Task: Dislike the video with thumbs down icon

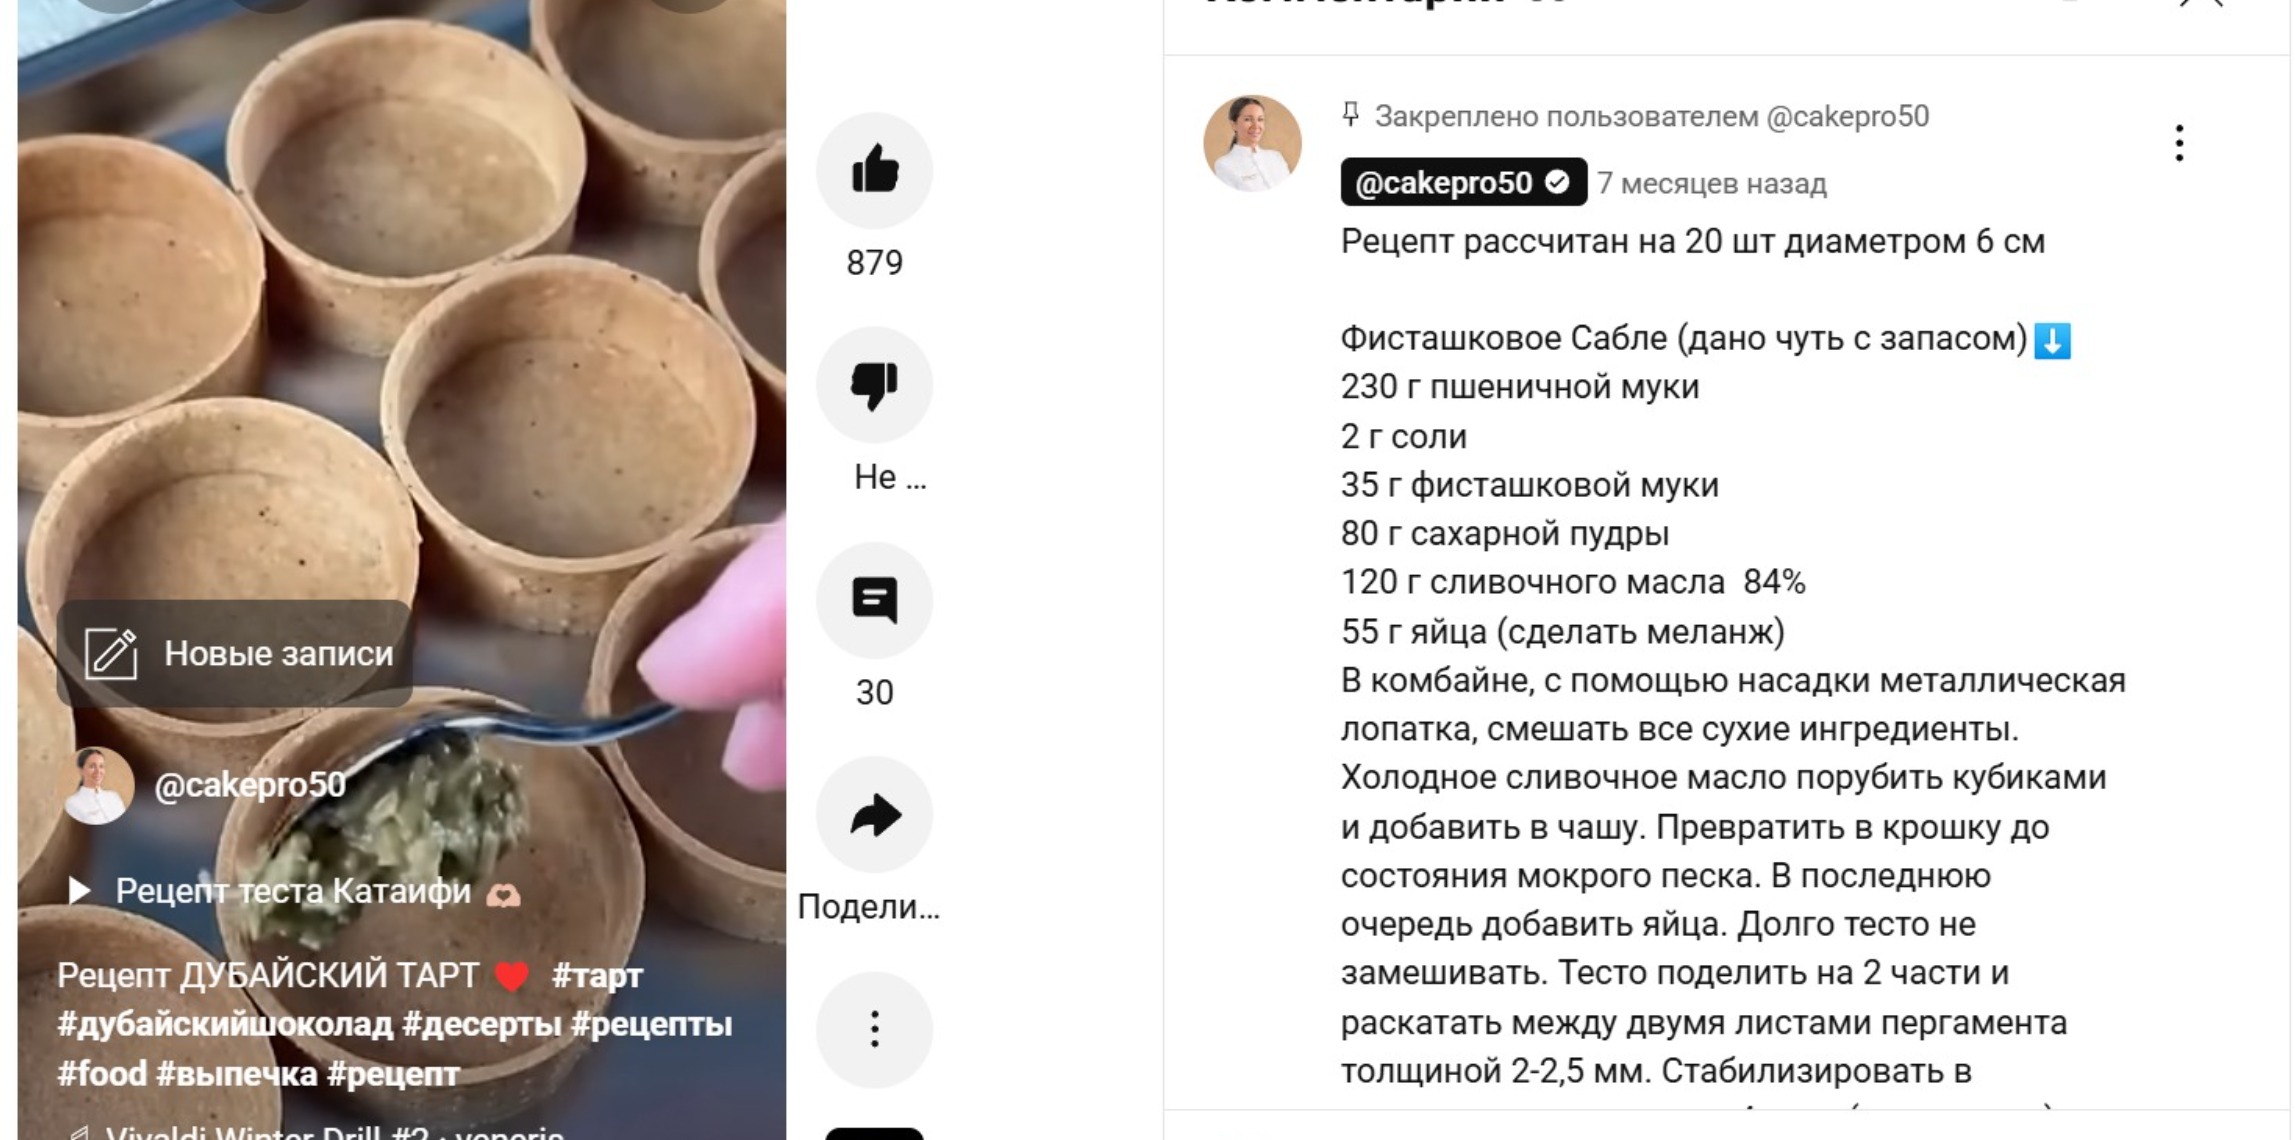Action: (874, 385)
